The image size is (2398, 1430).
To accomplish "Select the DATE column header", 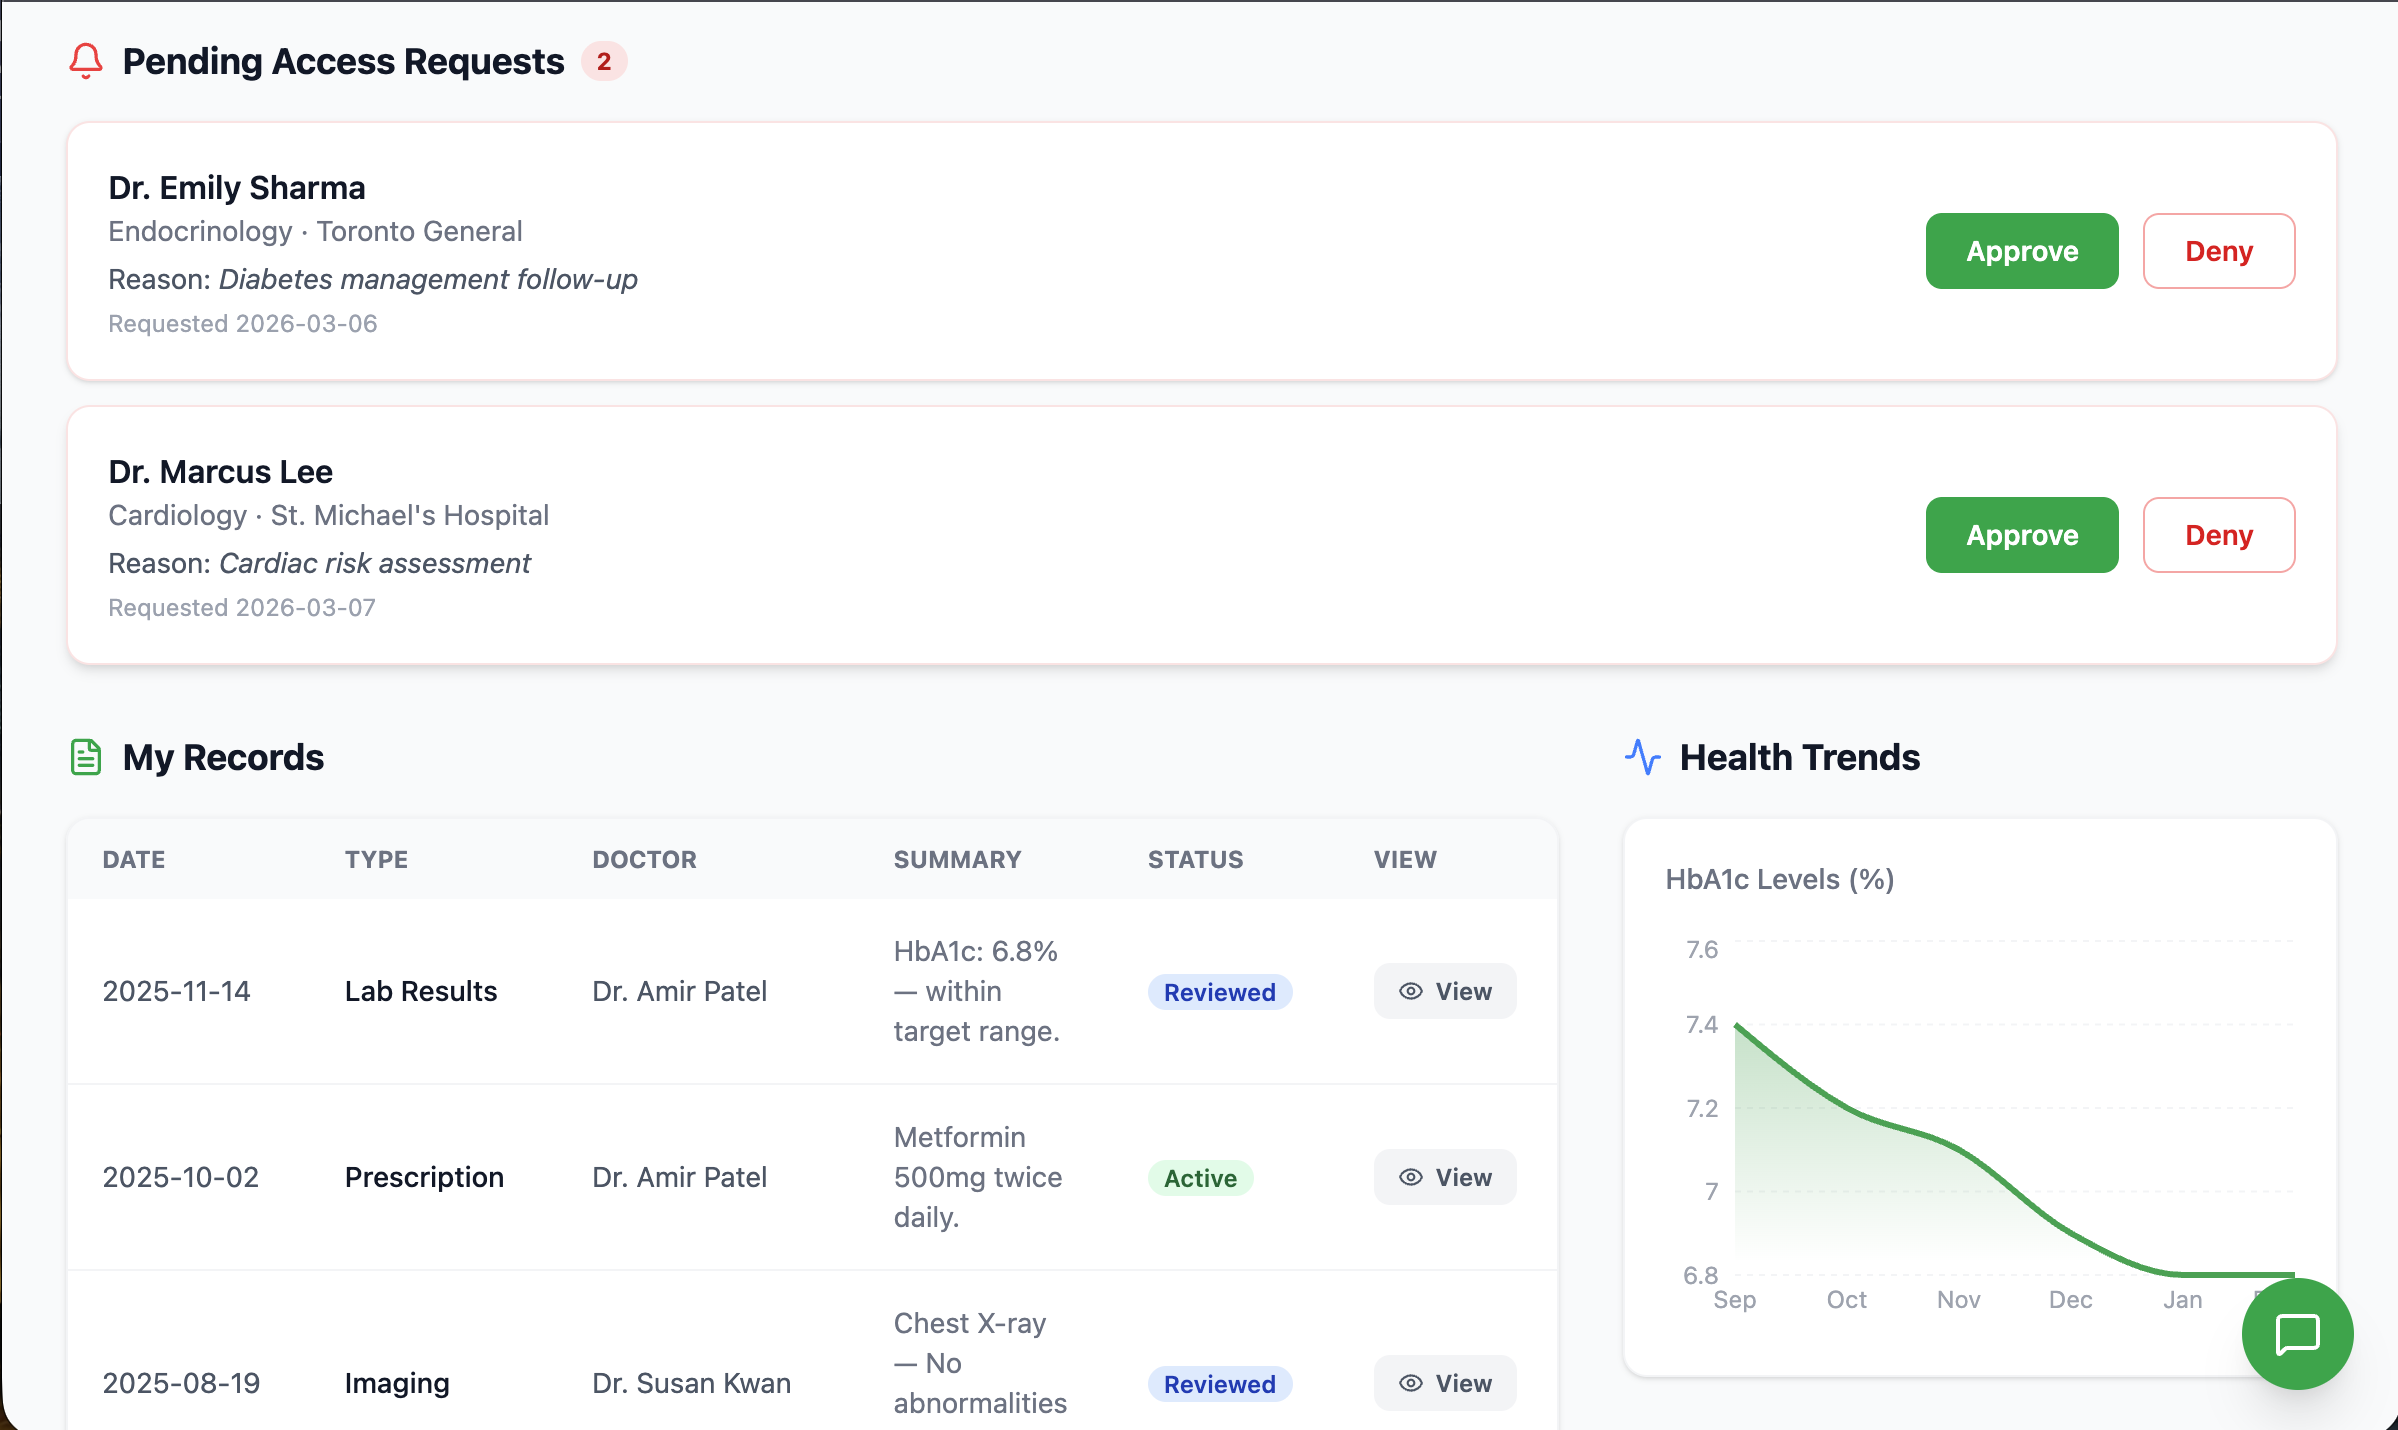I will (134, 859).
